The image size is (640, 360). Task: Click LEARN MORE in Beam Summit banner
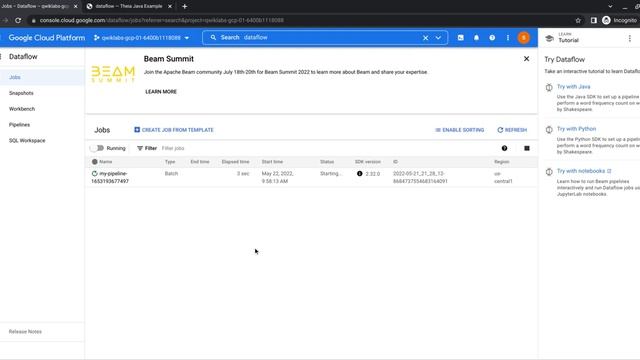coord(161,92)
